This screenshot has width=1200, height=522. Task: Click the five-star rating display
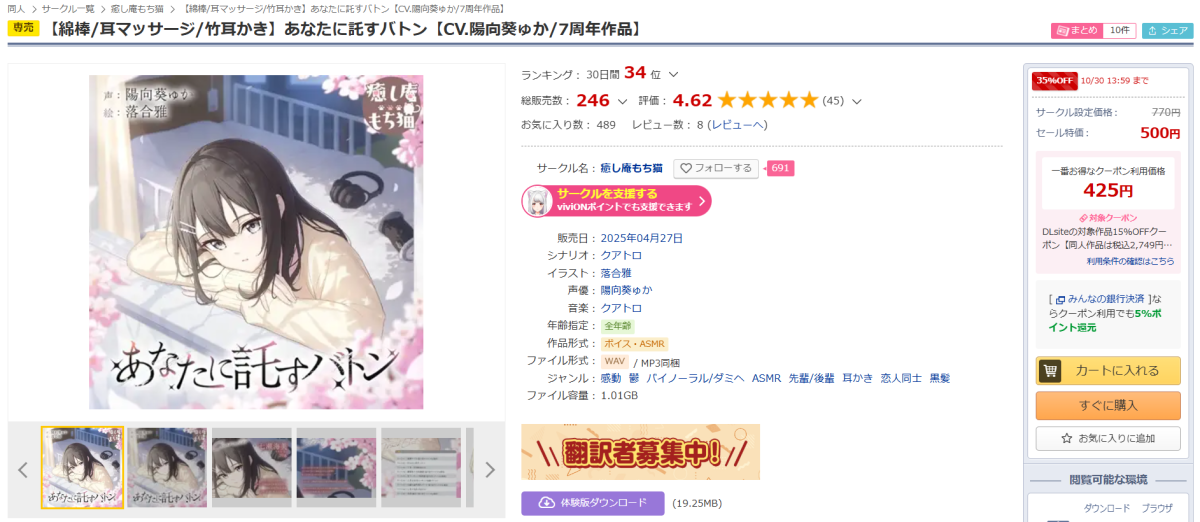click(x=768, y=100)
